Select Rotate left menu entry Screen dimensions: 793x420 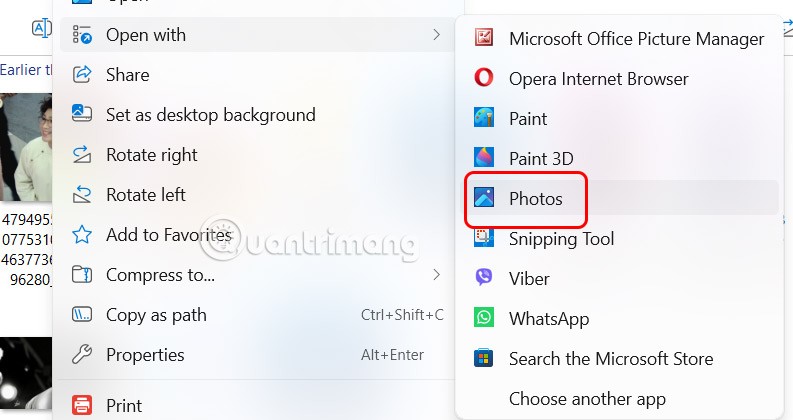(x=145, y=195)
